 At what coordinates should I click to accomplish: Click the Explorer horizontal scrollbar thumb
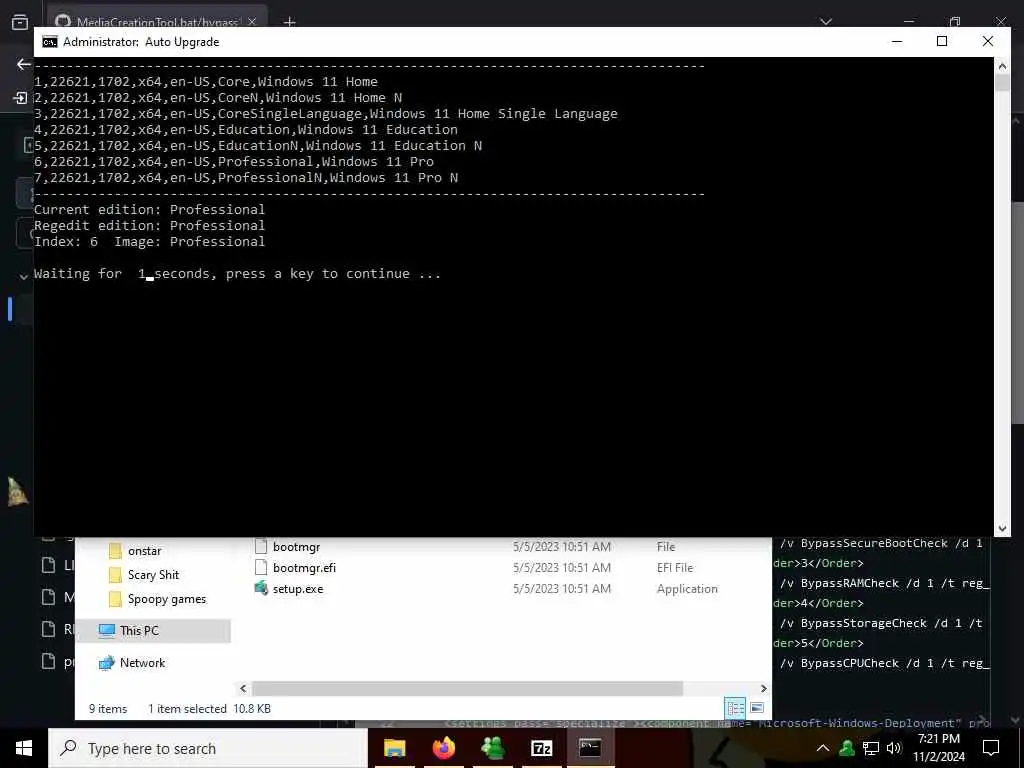click(x=467, y=688)
